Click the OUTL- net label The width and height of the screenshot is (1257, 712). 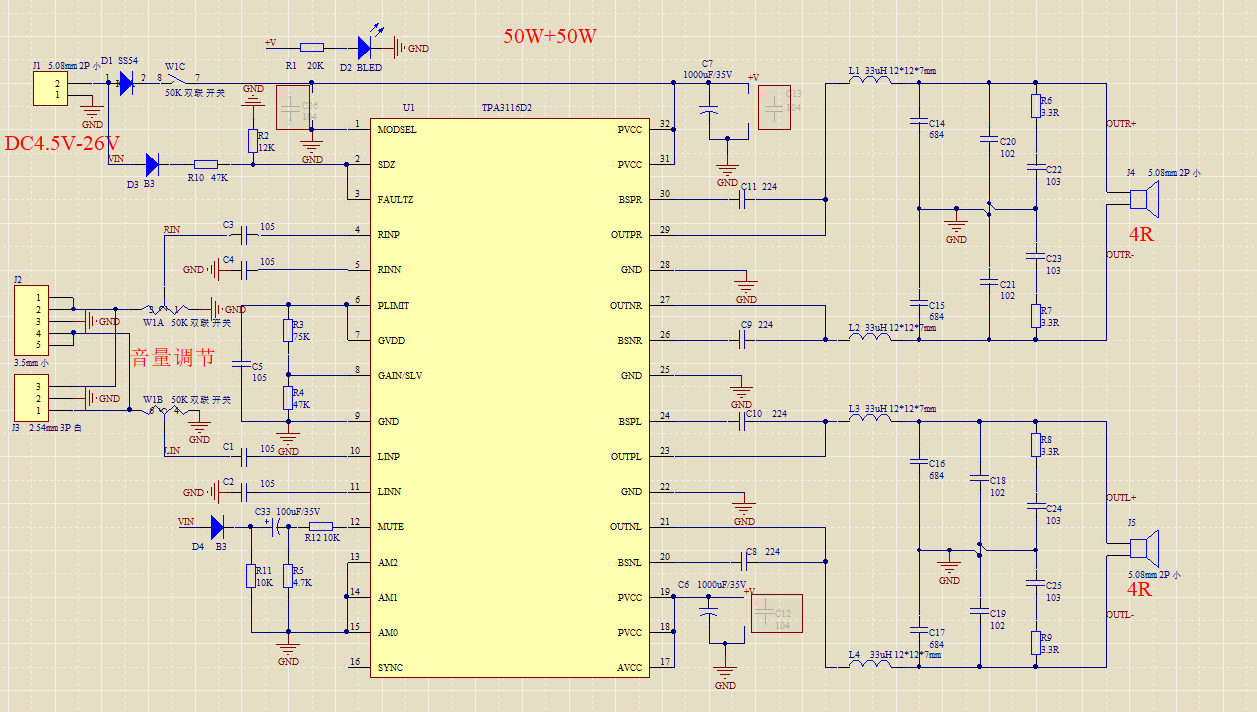click(1120, 614)
